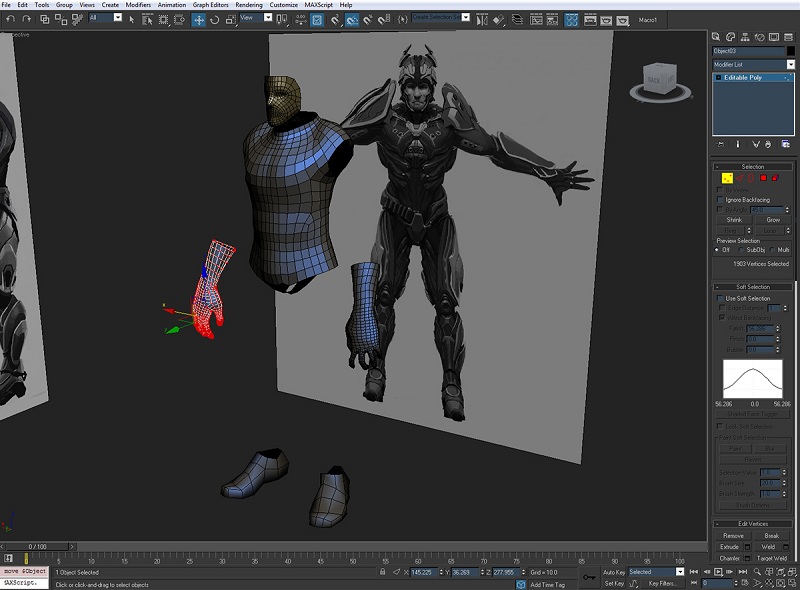The height and width of the screenshot is (590, 800).
Task: Click the Undo arrow in the main toolbar
Action: [11, 19]
